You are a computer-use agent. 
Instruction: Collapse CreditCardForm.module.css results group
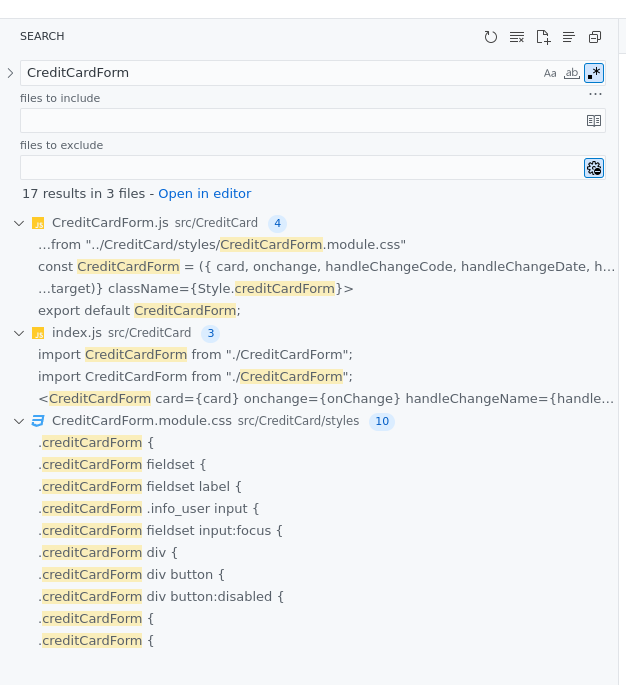tap(19, 421)
